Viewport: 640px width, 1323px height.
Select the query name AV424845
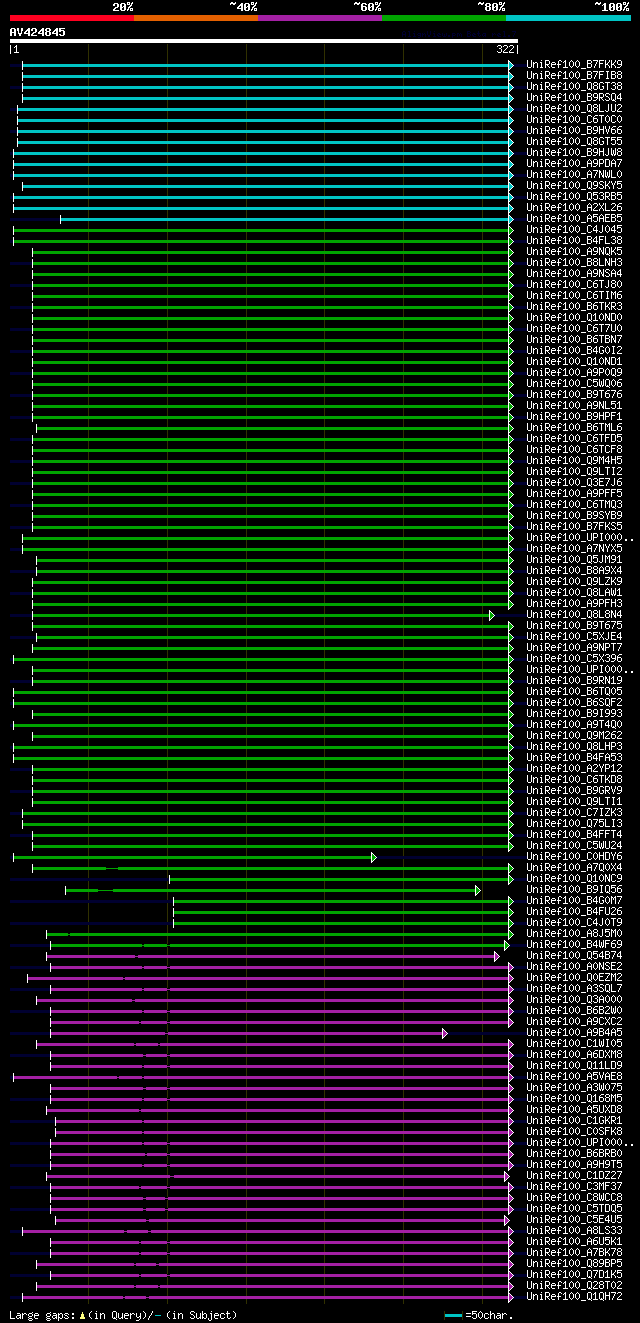(x=38, y=32)
